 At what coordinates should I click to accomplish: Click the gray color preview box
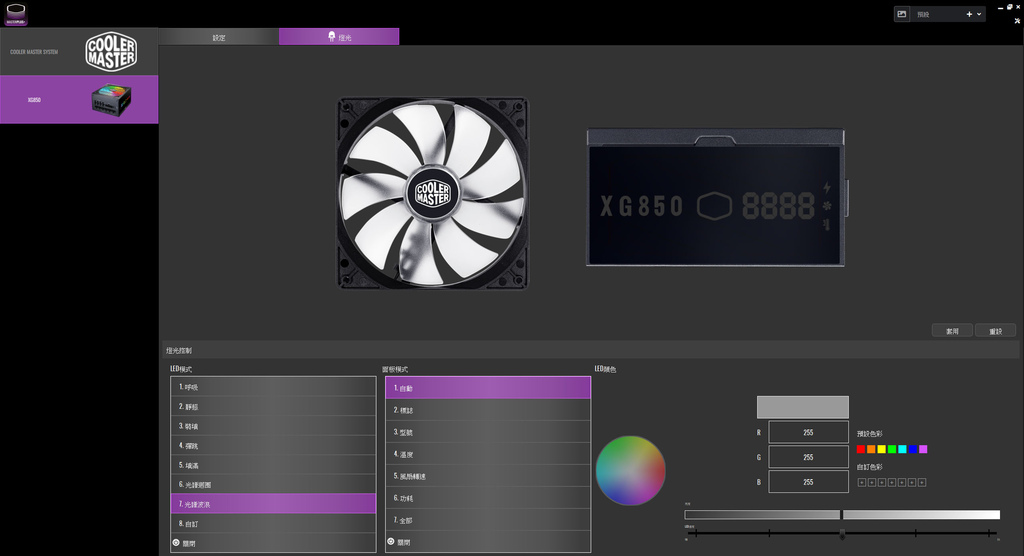coord(803,407)
